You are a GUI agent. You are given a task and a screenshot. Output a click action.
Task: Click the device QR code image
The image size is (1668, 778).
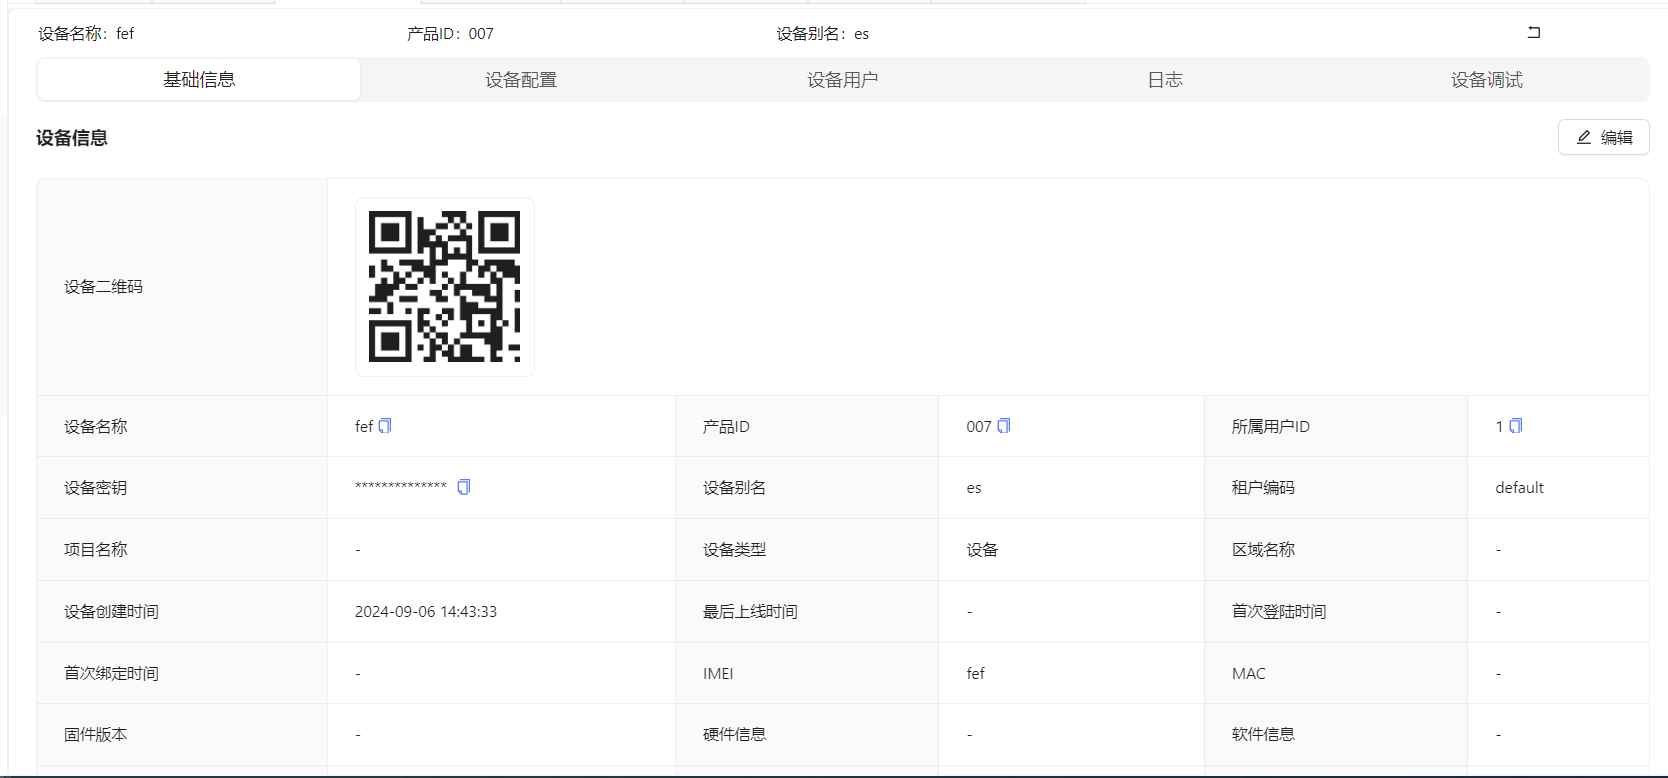click(445, 287)
